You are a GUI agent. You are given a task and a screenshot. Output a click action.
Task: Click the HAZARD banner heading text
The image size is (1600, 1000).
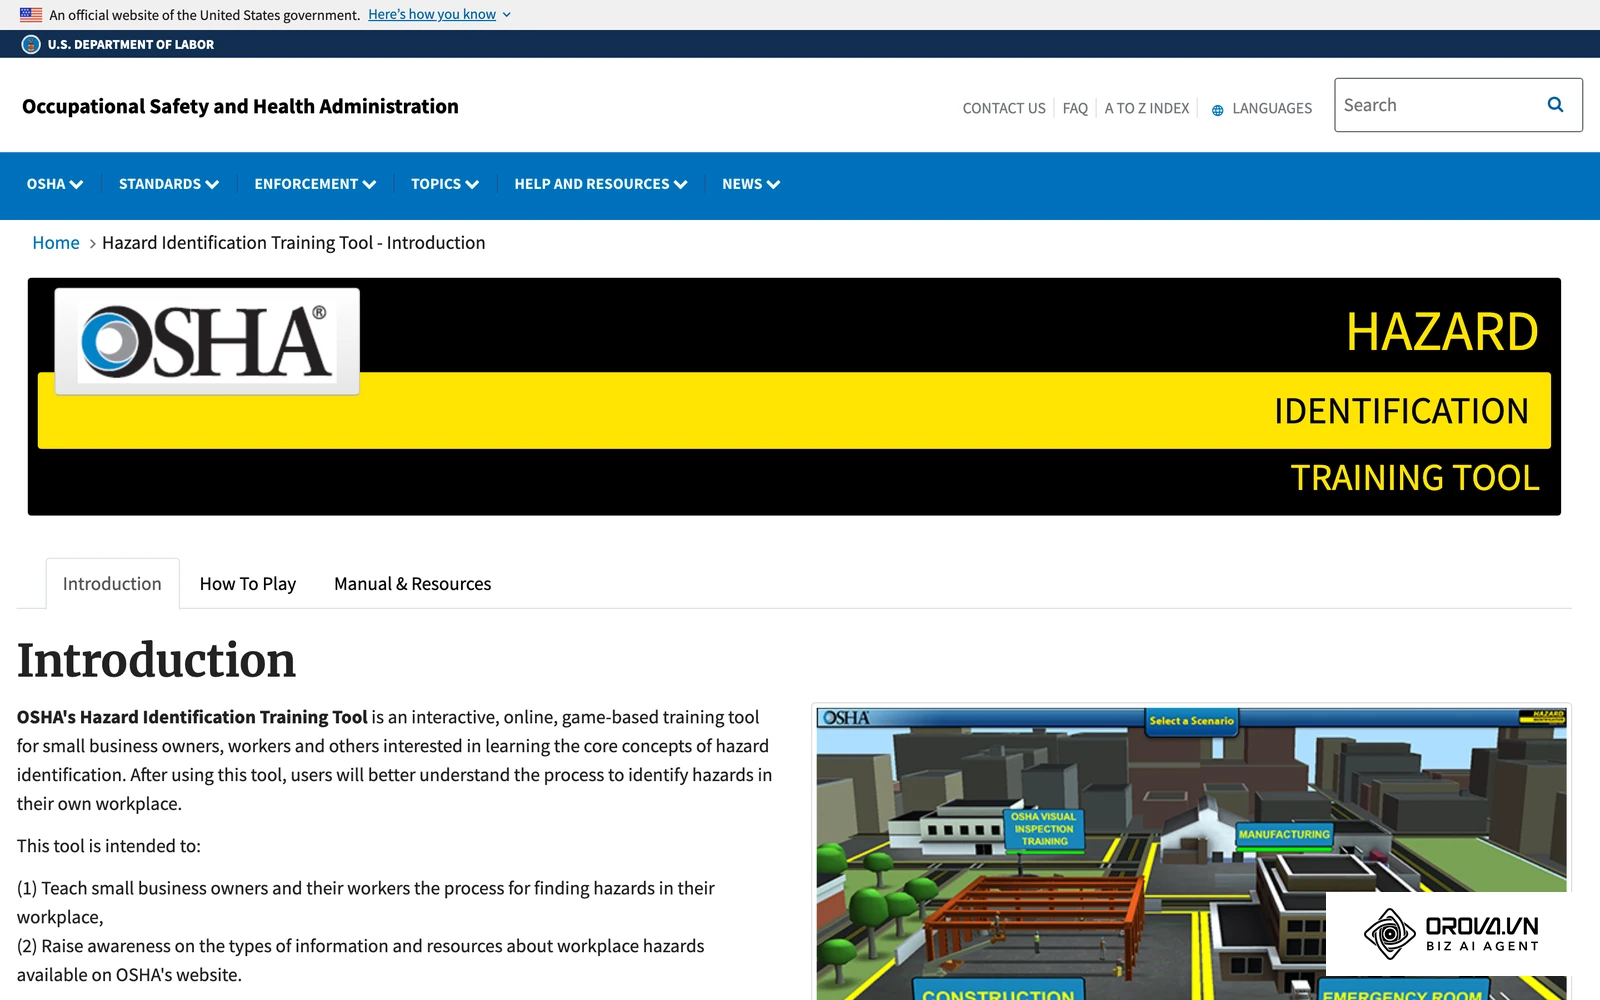click(1442, 332)
